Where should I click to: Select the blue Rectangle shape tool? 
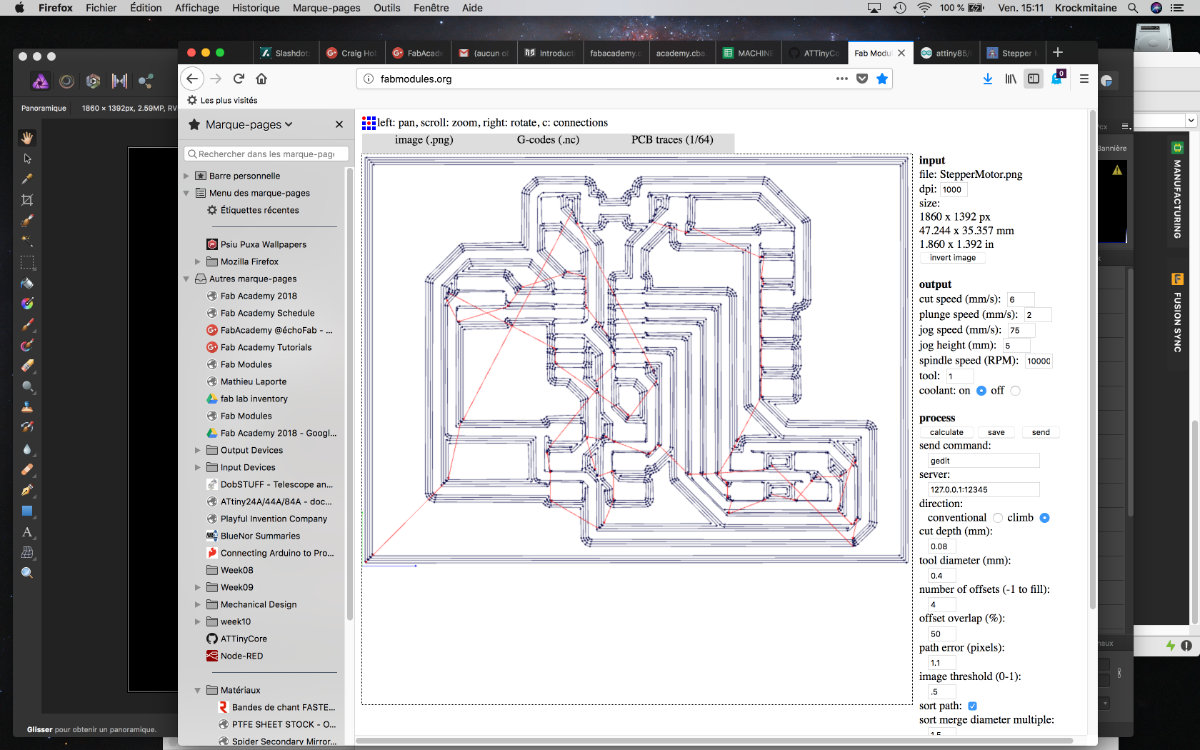27,511
